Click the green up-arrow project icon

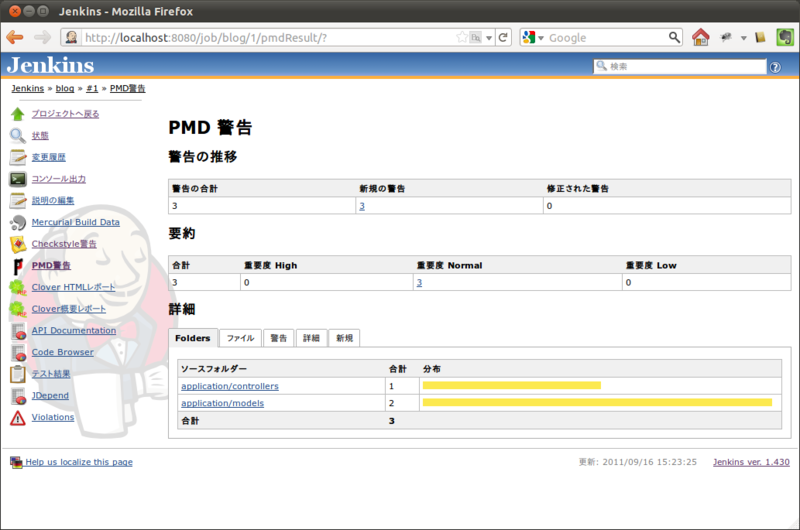(17, 114)
